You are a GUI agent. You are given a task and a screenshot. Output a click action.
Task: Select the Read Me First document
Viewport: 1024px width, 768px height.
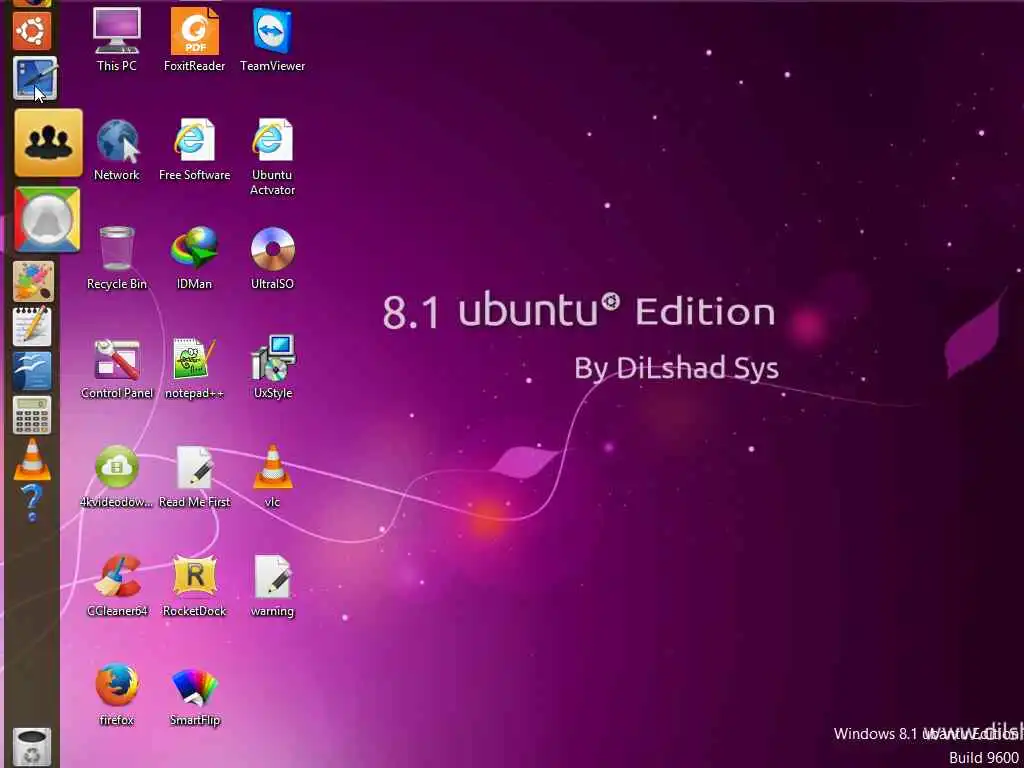point(195,477)
